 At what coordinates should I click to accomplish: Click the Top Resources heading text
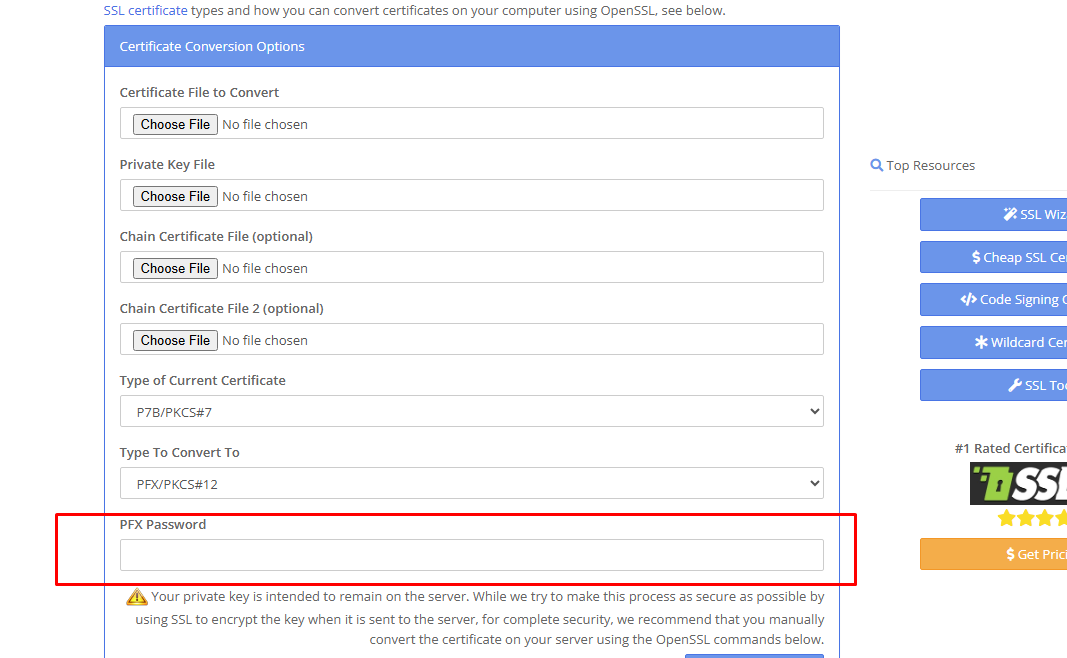(930, 165)
